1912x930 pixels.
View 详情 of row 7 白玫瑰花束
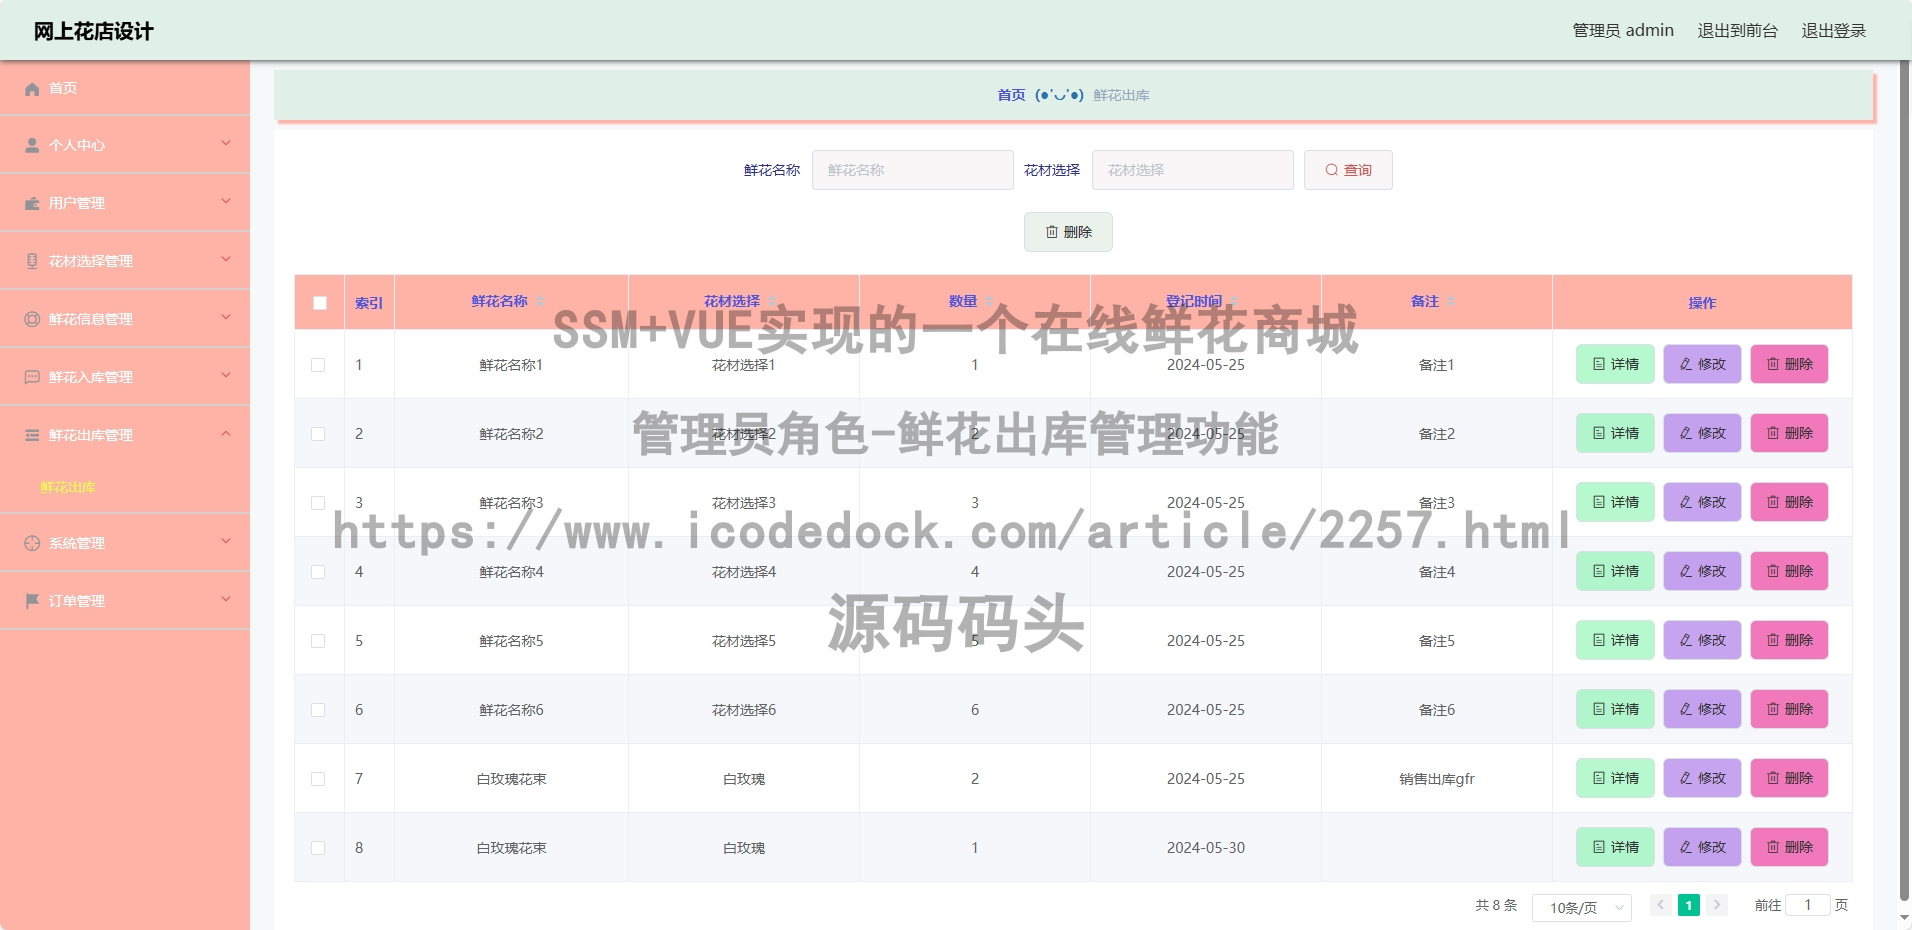click(x=1615, y=778)
